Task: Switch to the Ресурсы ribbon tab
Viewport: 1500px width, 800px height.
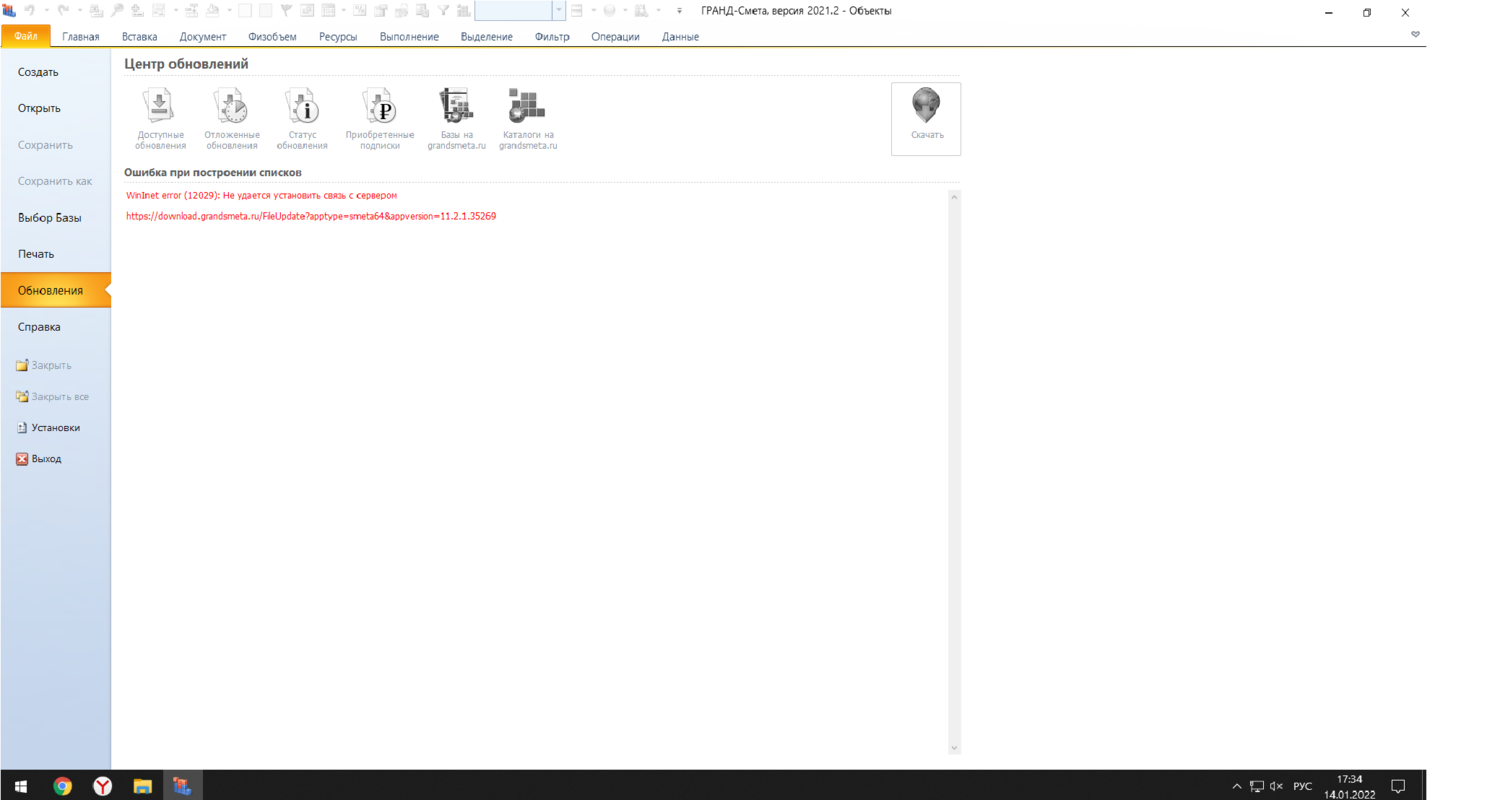Action: [x=338, y=37]
